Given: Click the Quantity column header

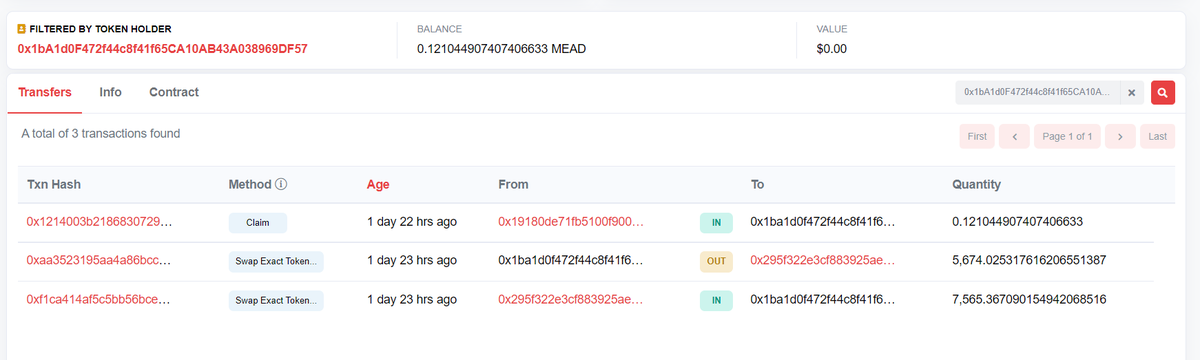Looking at the screenshot, I should [977, 185].
